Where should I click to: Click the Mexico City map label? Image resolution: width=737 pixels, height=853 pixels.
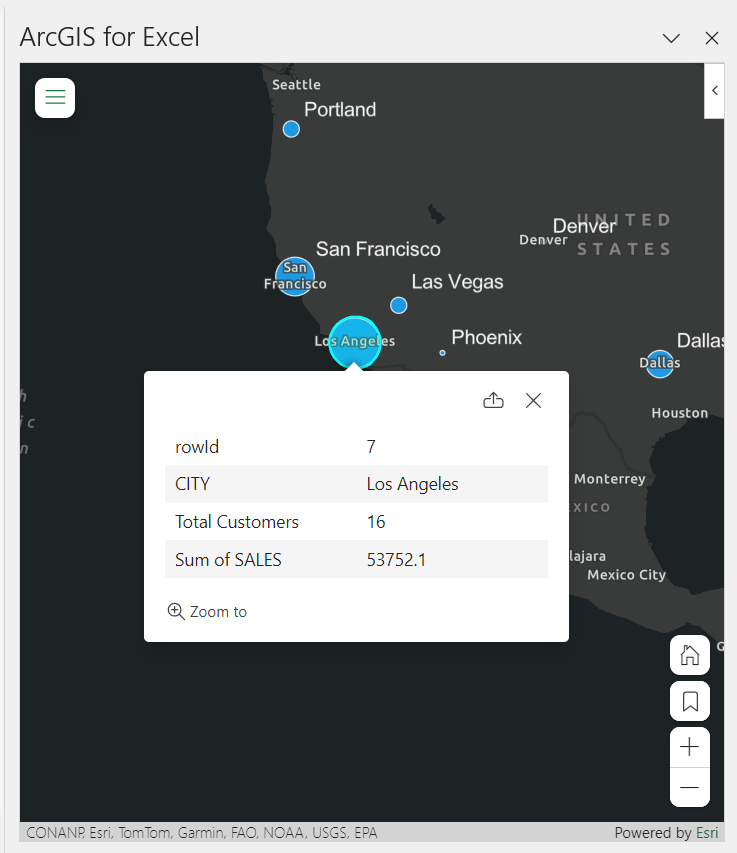[x=627, y=575]
